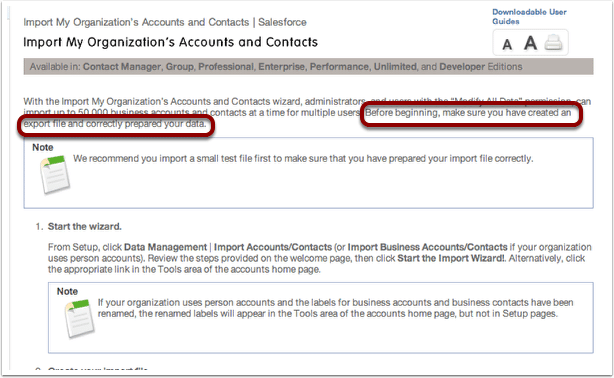Click the notepad icon in the first Note box

click(55, 175)
